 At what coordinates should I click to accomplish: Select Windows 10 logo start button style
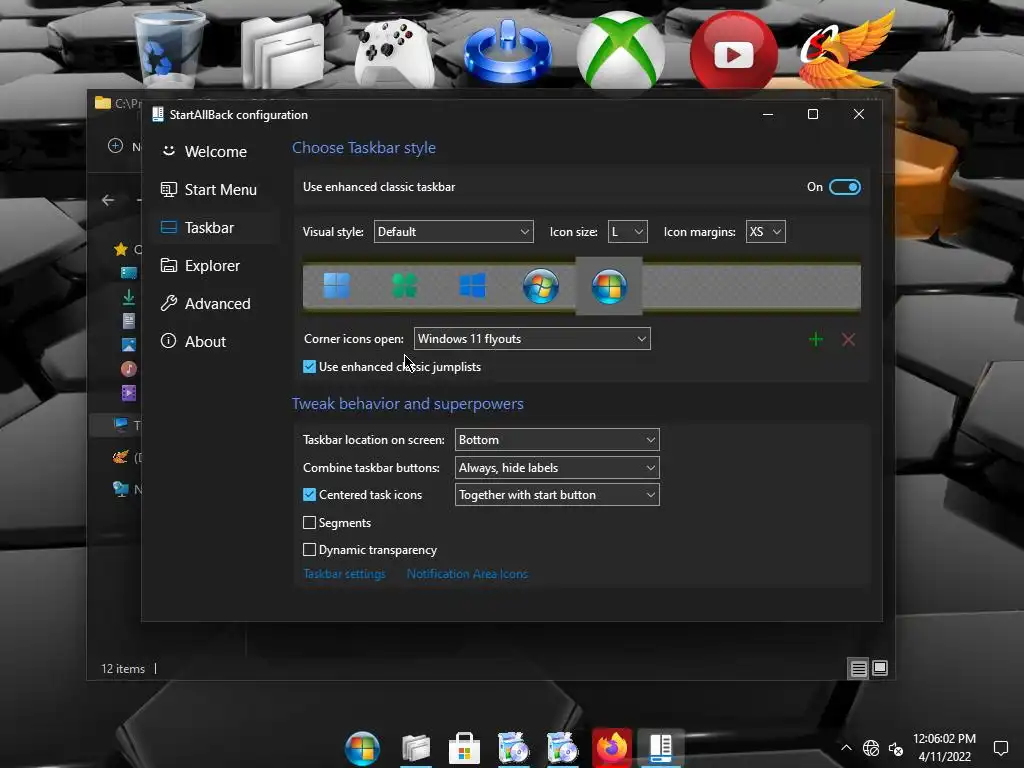[472, 286]
